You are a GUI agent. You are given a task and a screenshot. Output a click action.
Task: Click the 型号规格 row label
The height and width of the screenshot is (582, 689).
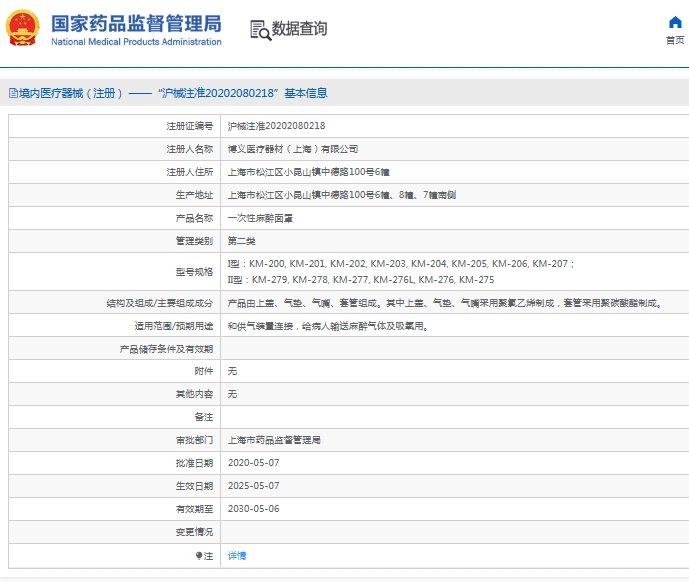click(x=194, y=272)
